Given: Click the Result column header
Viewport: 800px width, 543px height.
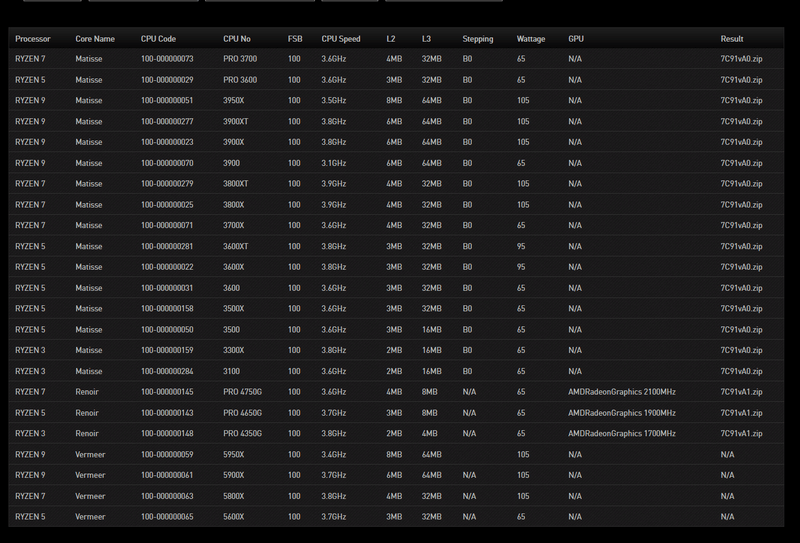Looking at the screenshot, I should [732, 39].
